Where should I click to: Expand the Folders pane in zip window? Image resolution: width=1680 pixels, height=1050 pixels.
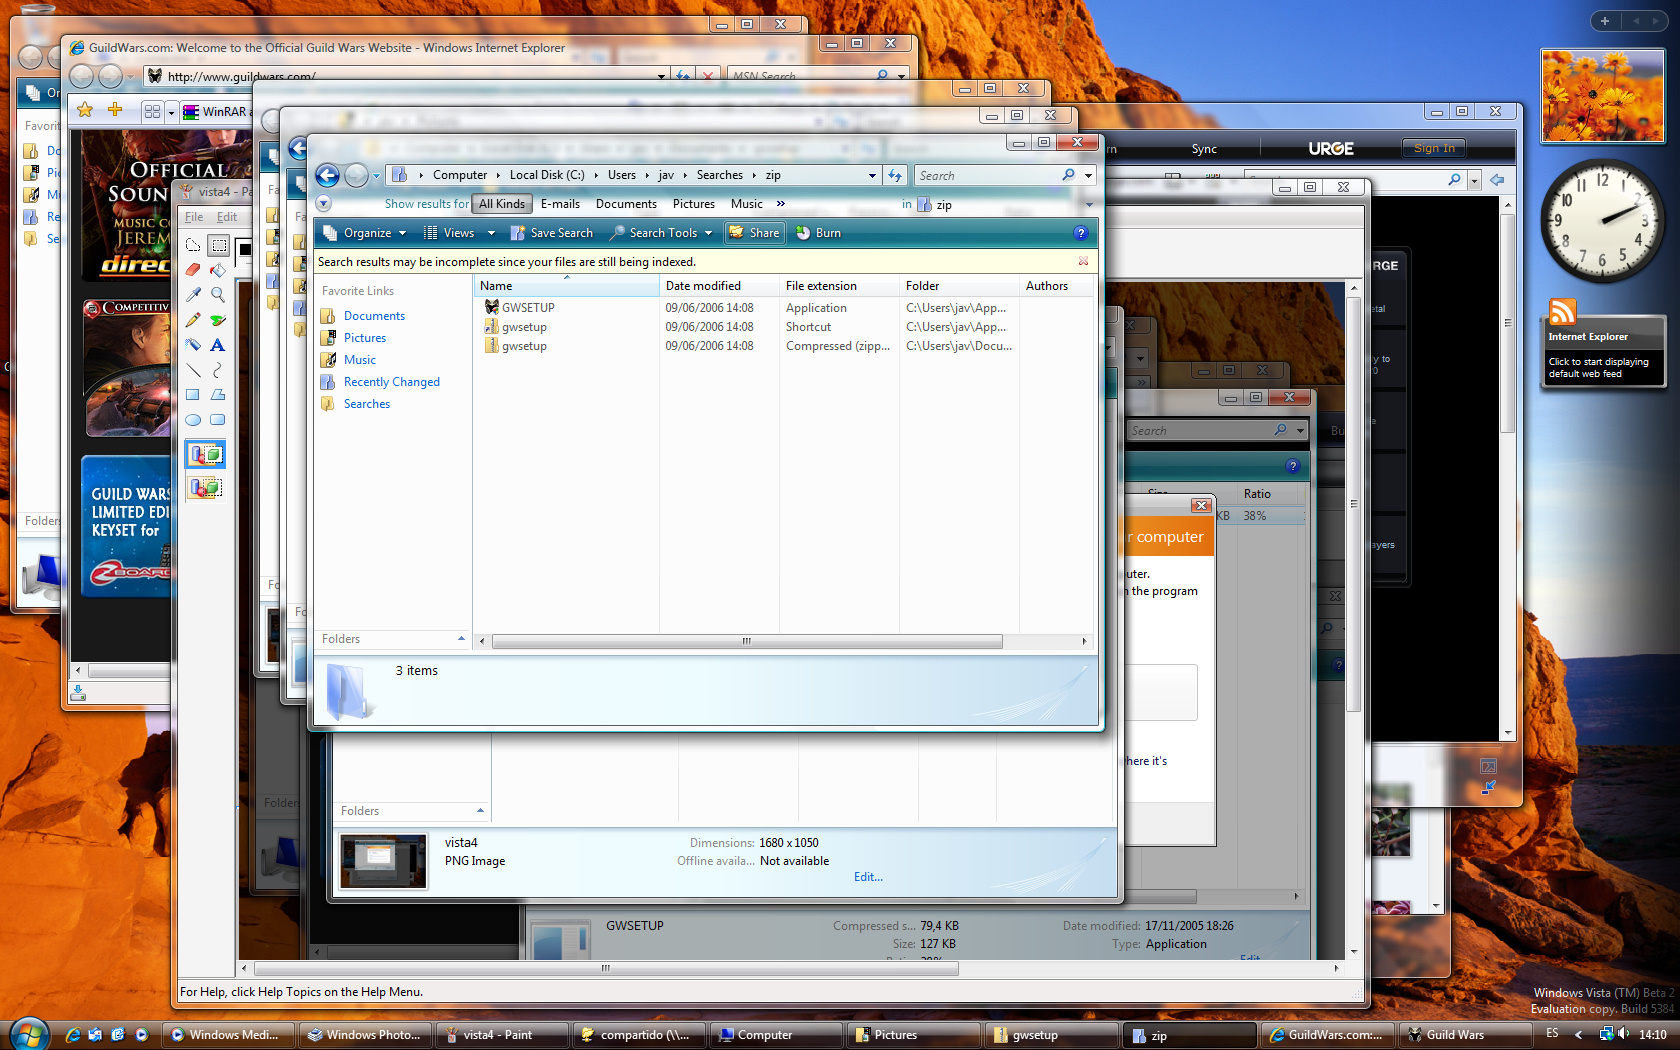pos(461,639)
